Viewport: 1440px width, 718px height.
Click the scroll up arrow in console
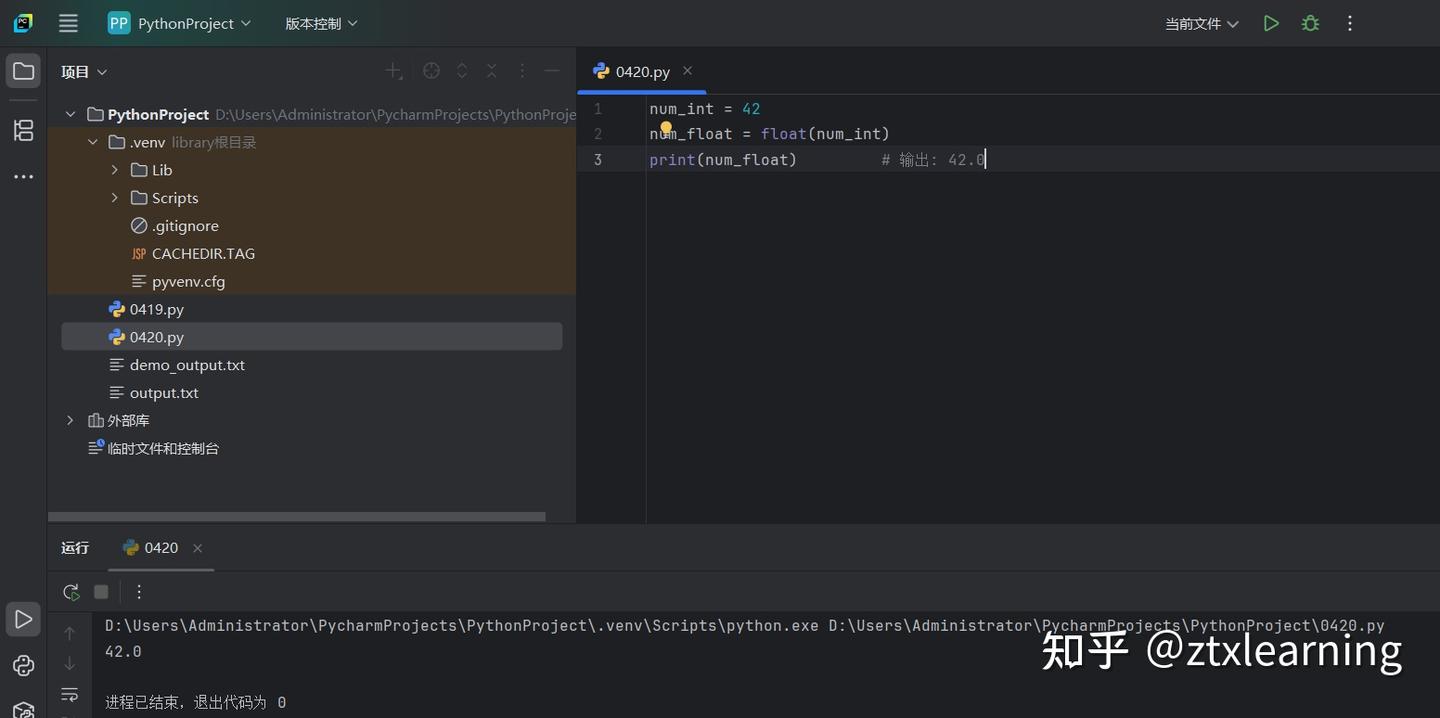70,633
